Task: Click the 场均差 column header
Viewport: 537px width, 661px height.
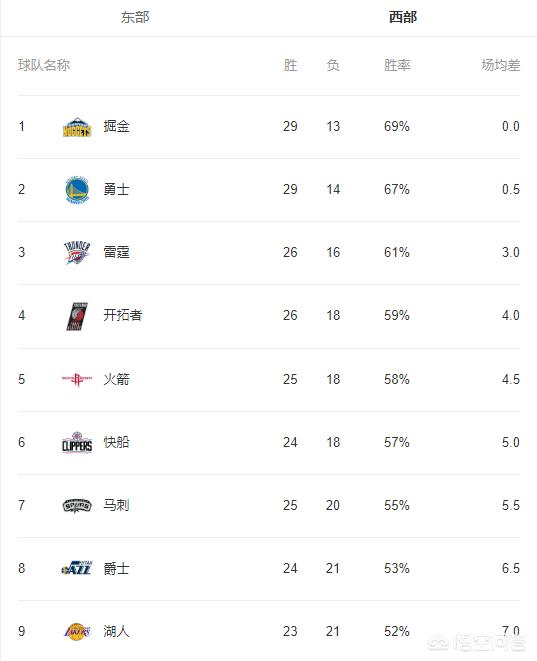Action: [501, 65]
